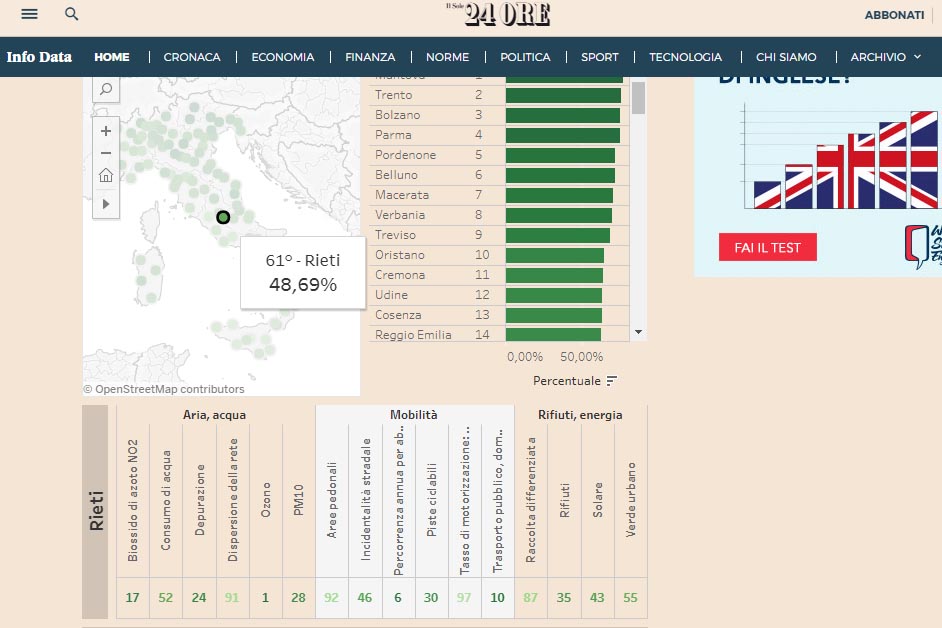Select the CRONACA menu item
This screenshot has height=628, width=942.
(192, 57)
